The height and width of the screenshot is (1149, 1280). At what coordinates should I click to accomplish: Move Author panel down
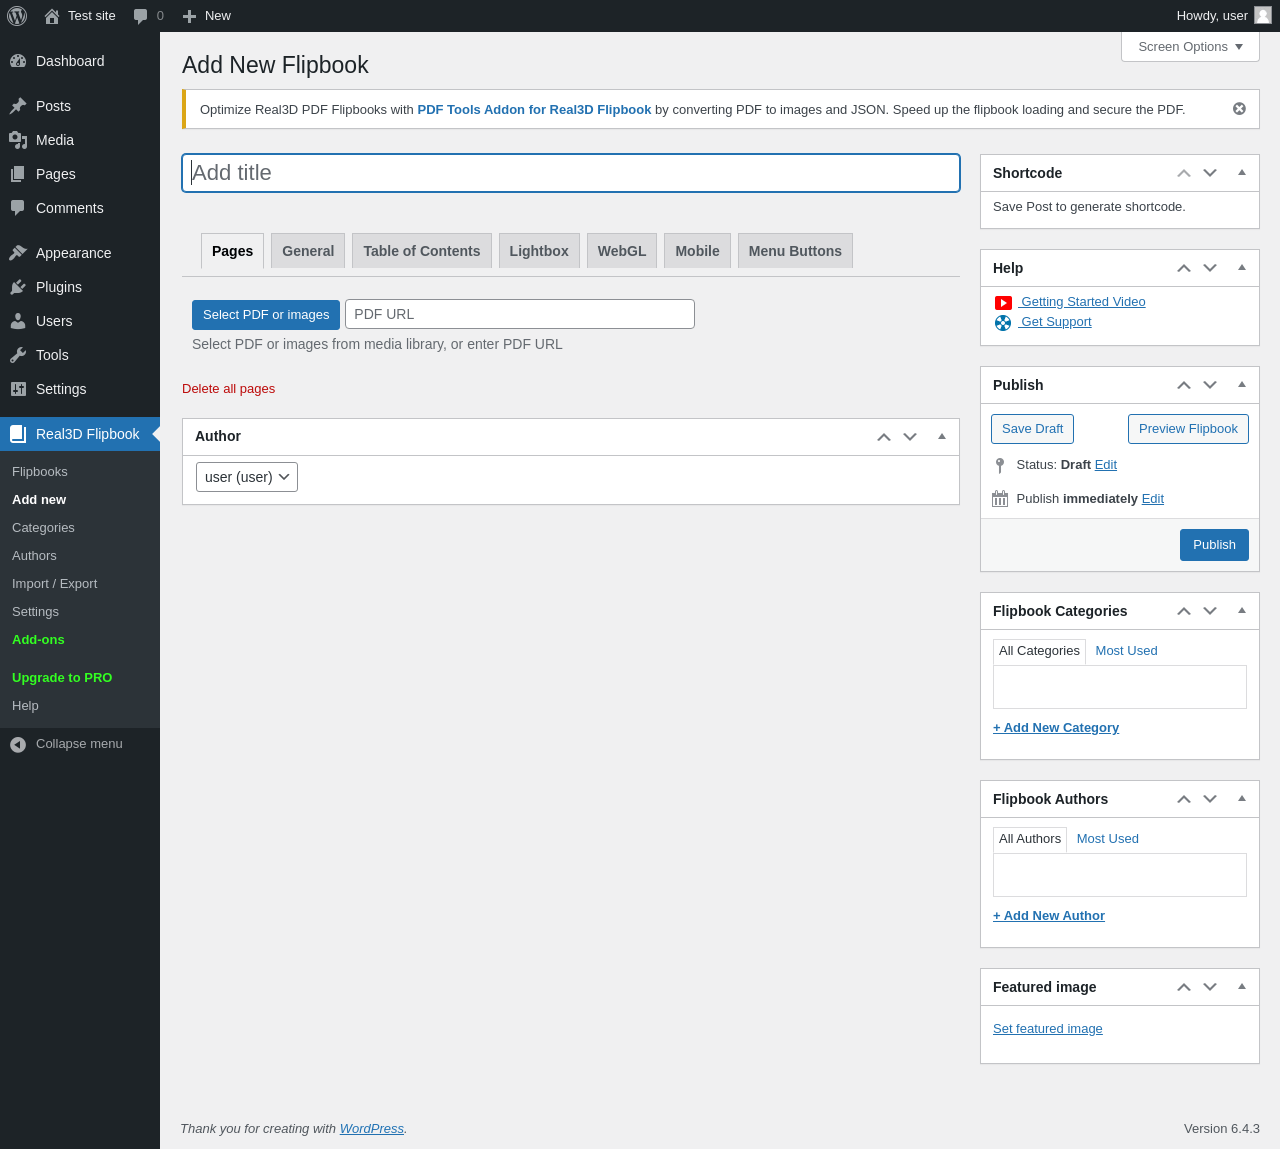click(x=910, y=437)
